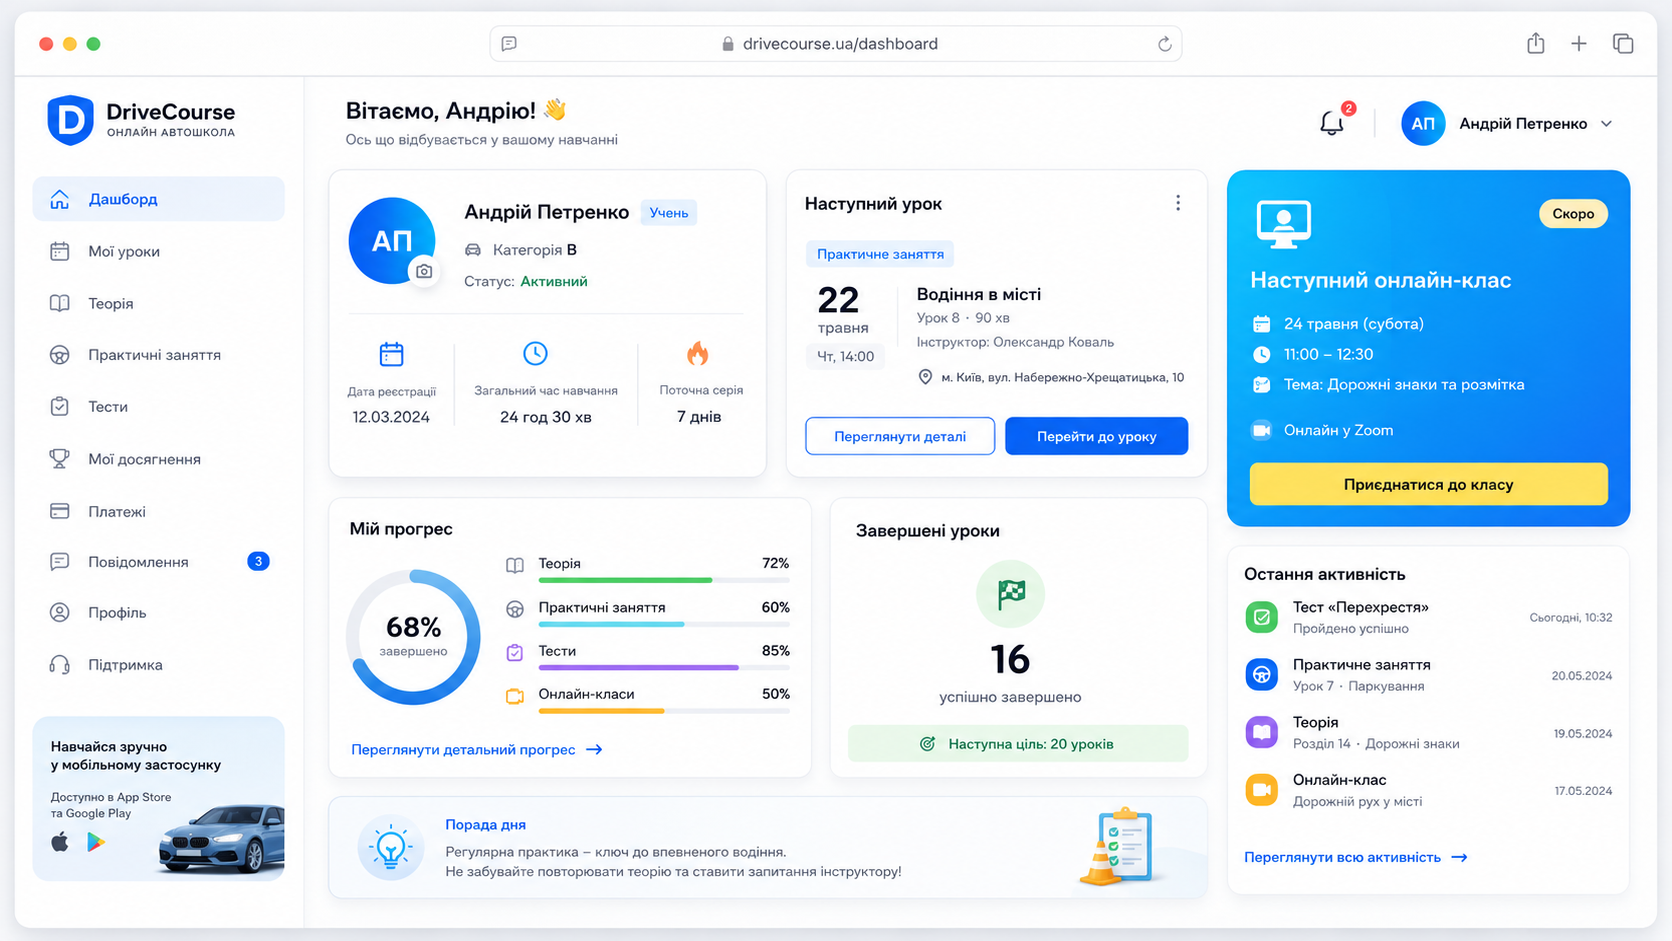This screenshot has height=941, width=1672.
Task: Click Тема: Дорожні знаки та розмітка text
Action: tap(1404, 385)
